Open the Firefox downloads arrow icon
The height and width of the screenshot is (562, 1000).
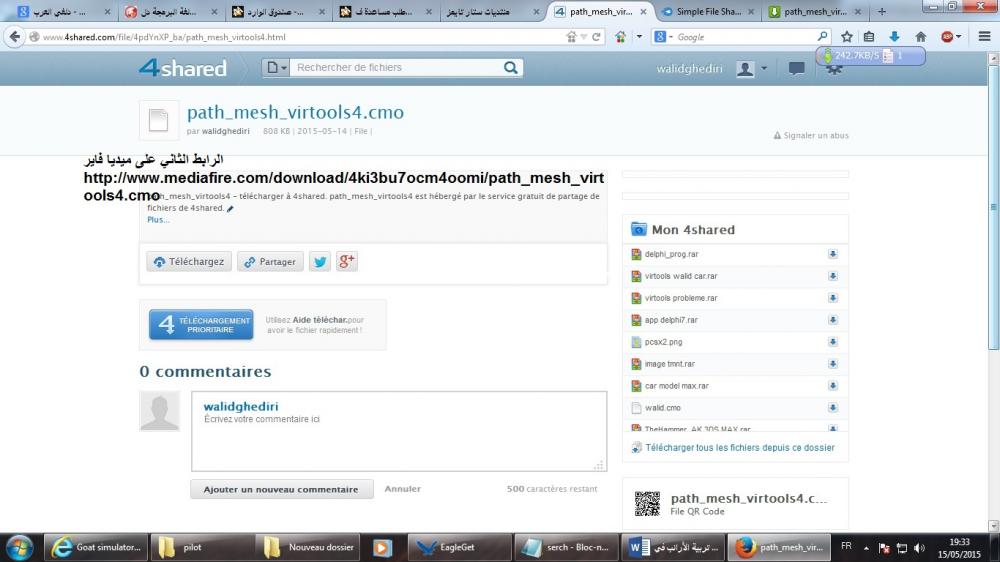(x=894, y=37)
